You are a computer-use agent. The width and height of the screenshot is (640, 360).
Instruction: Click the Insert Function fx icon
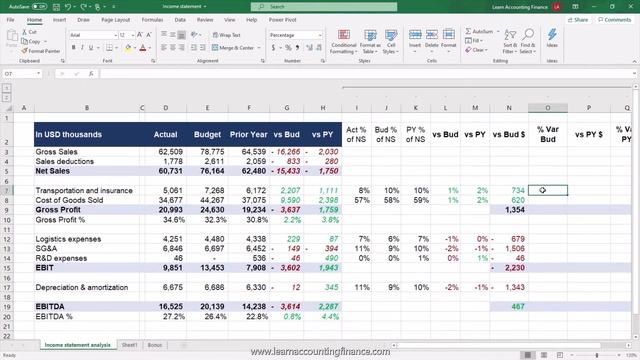91,74
